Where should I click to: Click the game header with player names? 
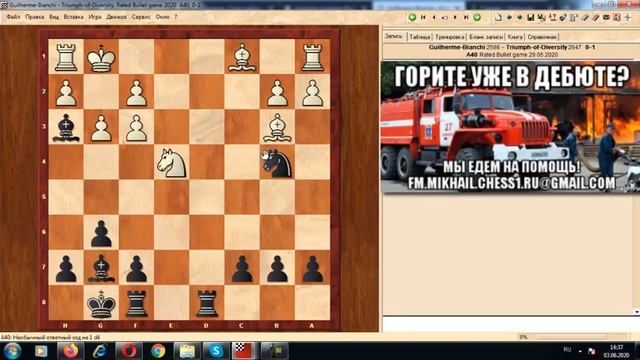point(511,47)
